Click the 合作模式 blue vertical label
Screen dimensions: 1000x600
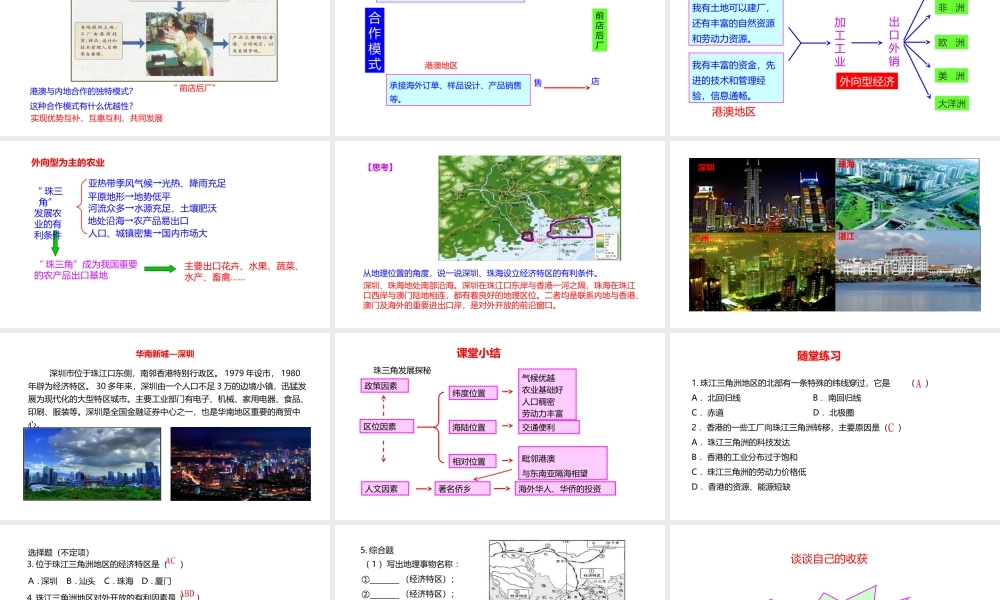pyautogui.click(x=374, y=40)
